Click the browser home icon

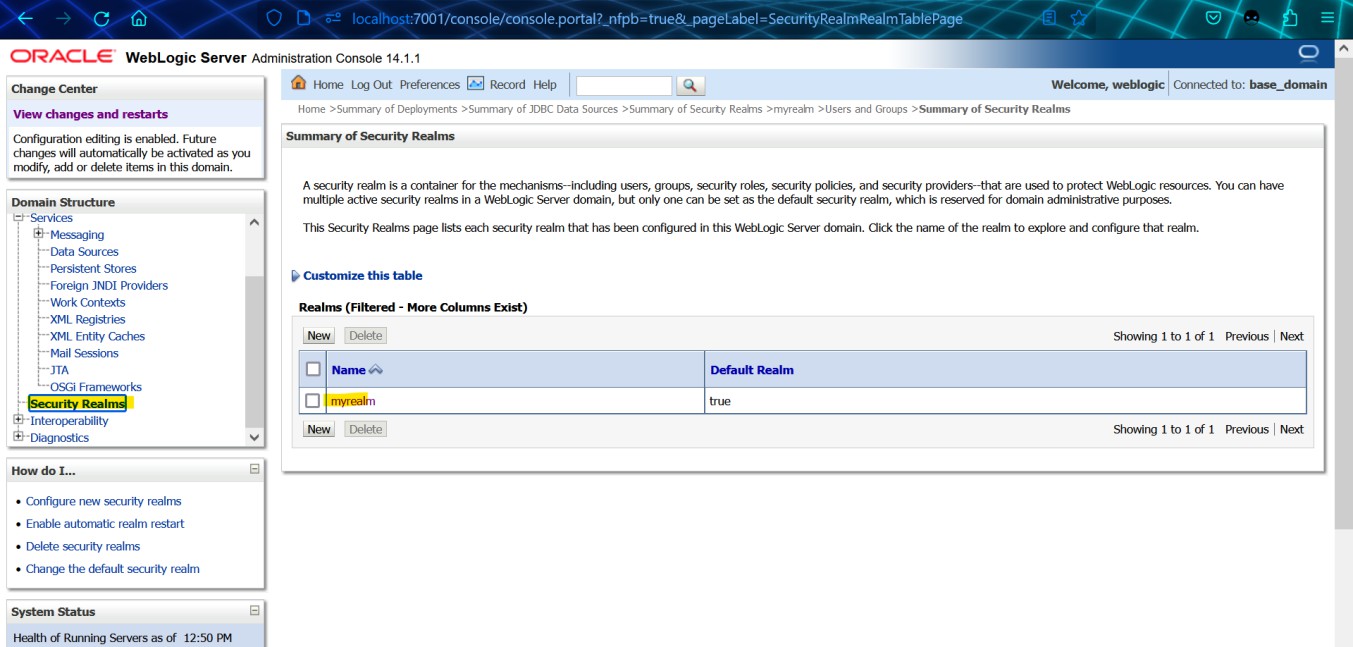pos(139,18)
